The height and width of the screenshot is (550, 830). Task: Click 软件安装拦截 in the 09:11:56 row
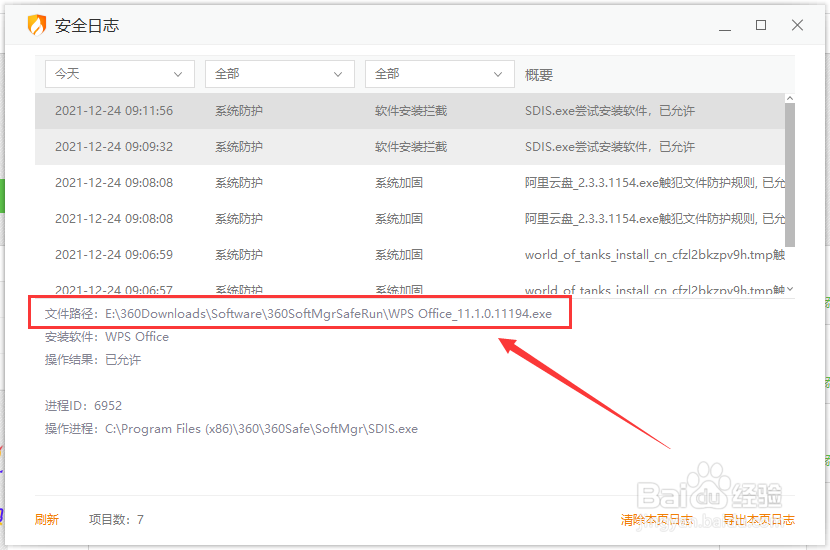pos(411,111)
